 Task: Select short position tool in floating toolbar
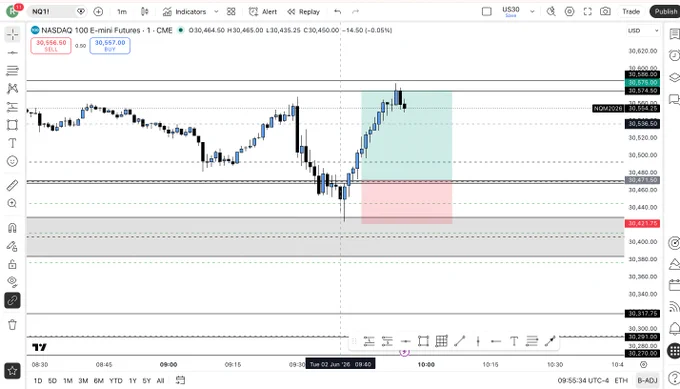[387, 341]
